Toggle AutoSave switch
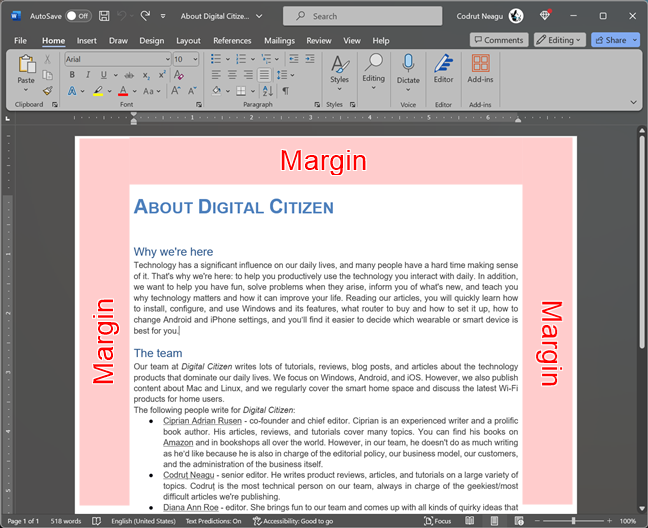 pyautogui.click(x=78, y=16)
